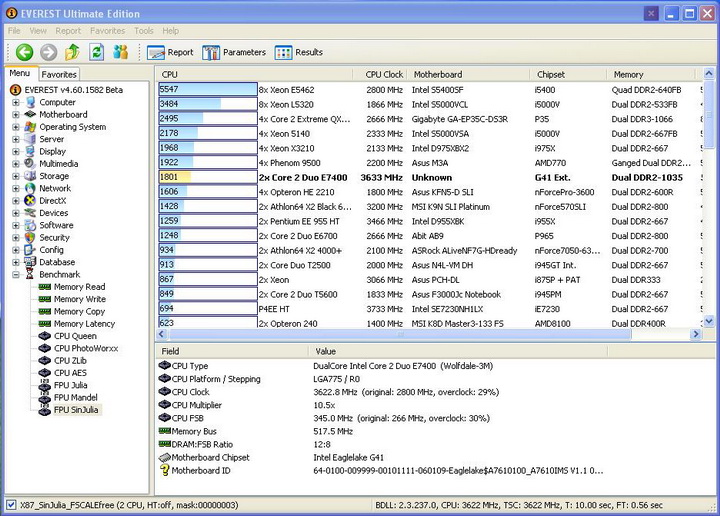Click the Manage users toolbar icon
The width and height of the screenshot is (720, 516).
120,52
